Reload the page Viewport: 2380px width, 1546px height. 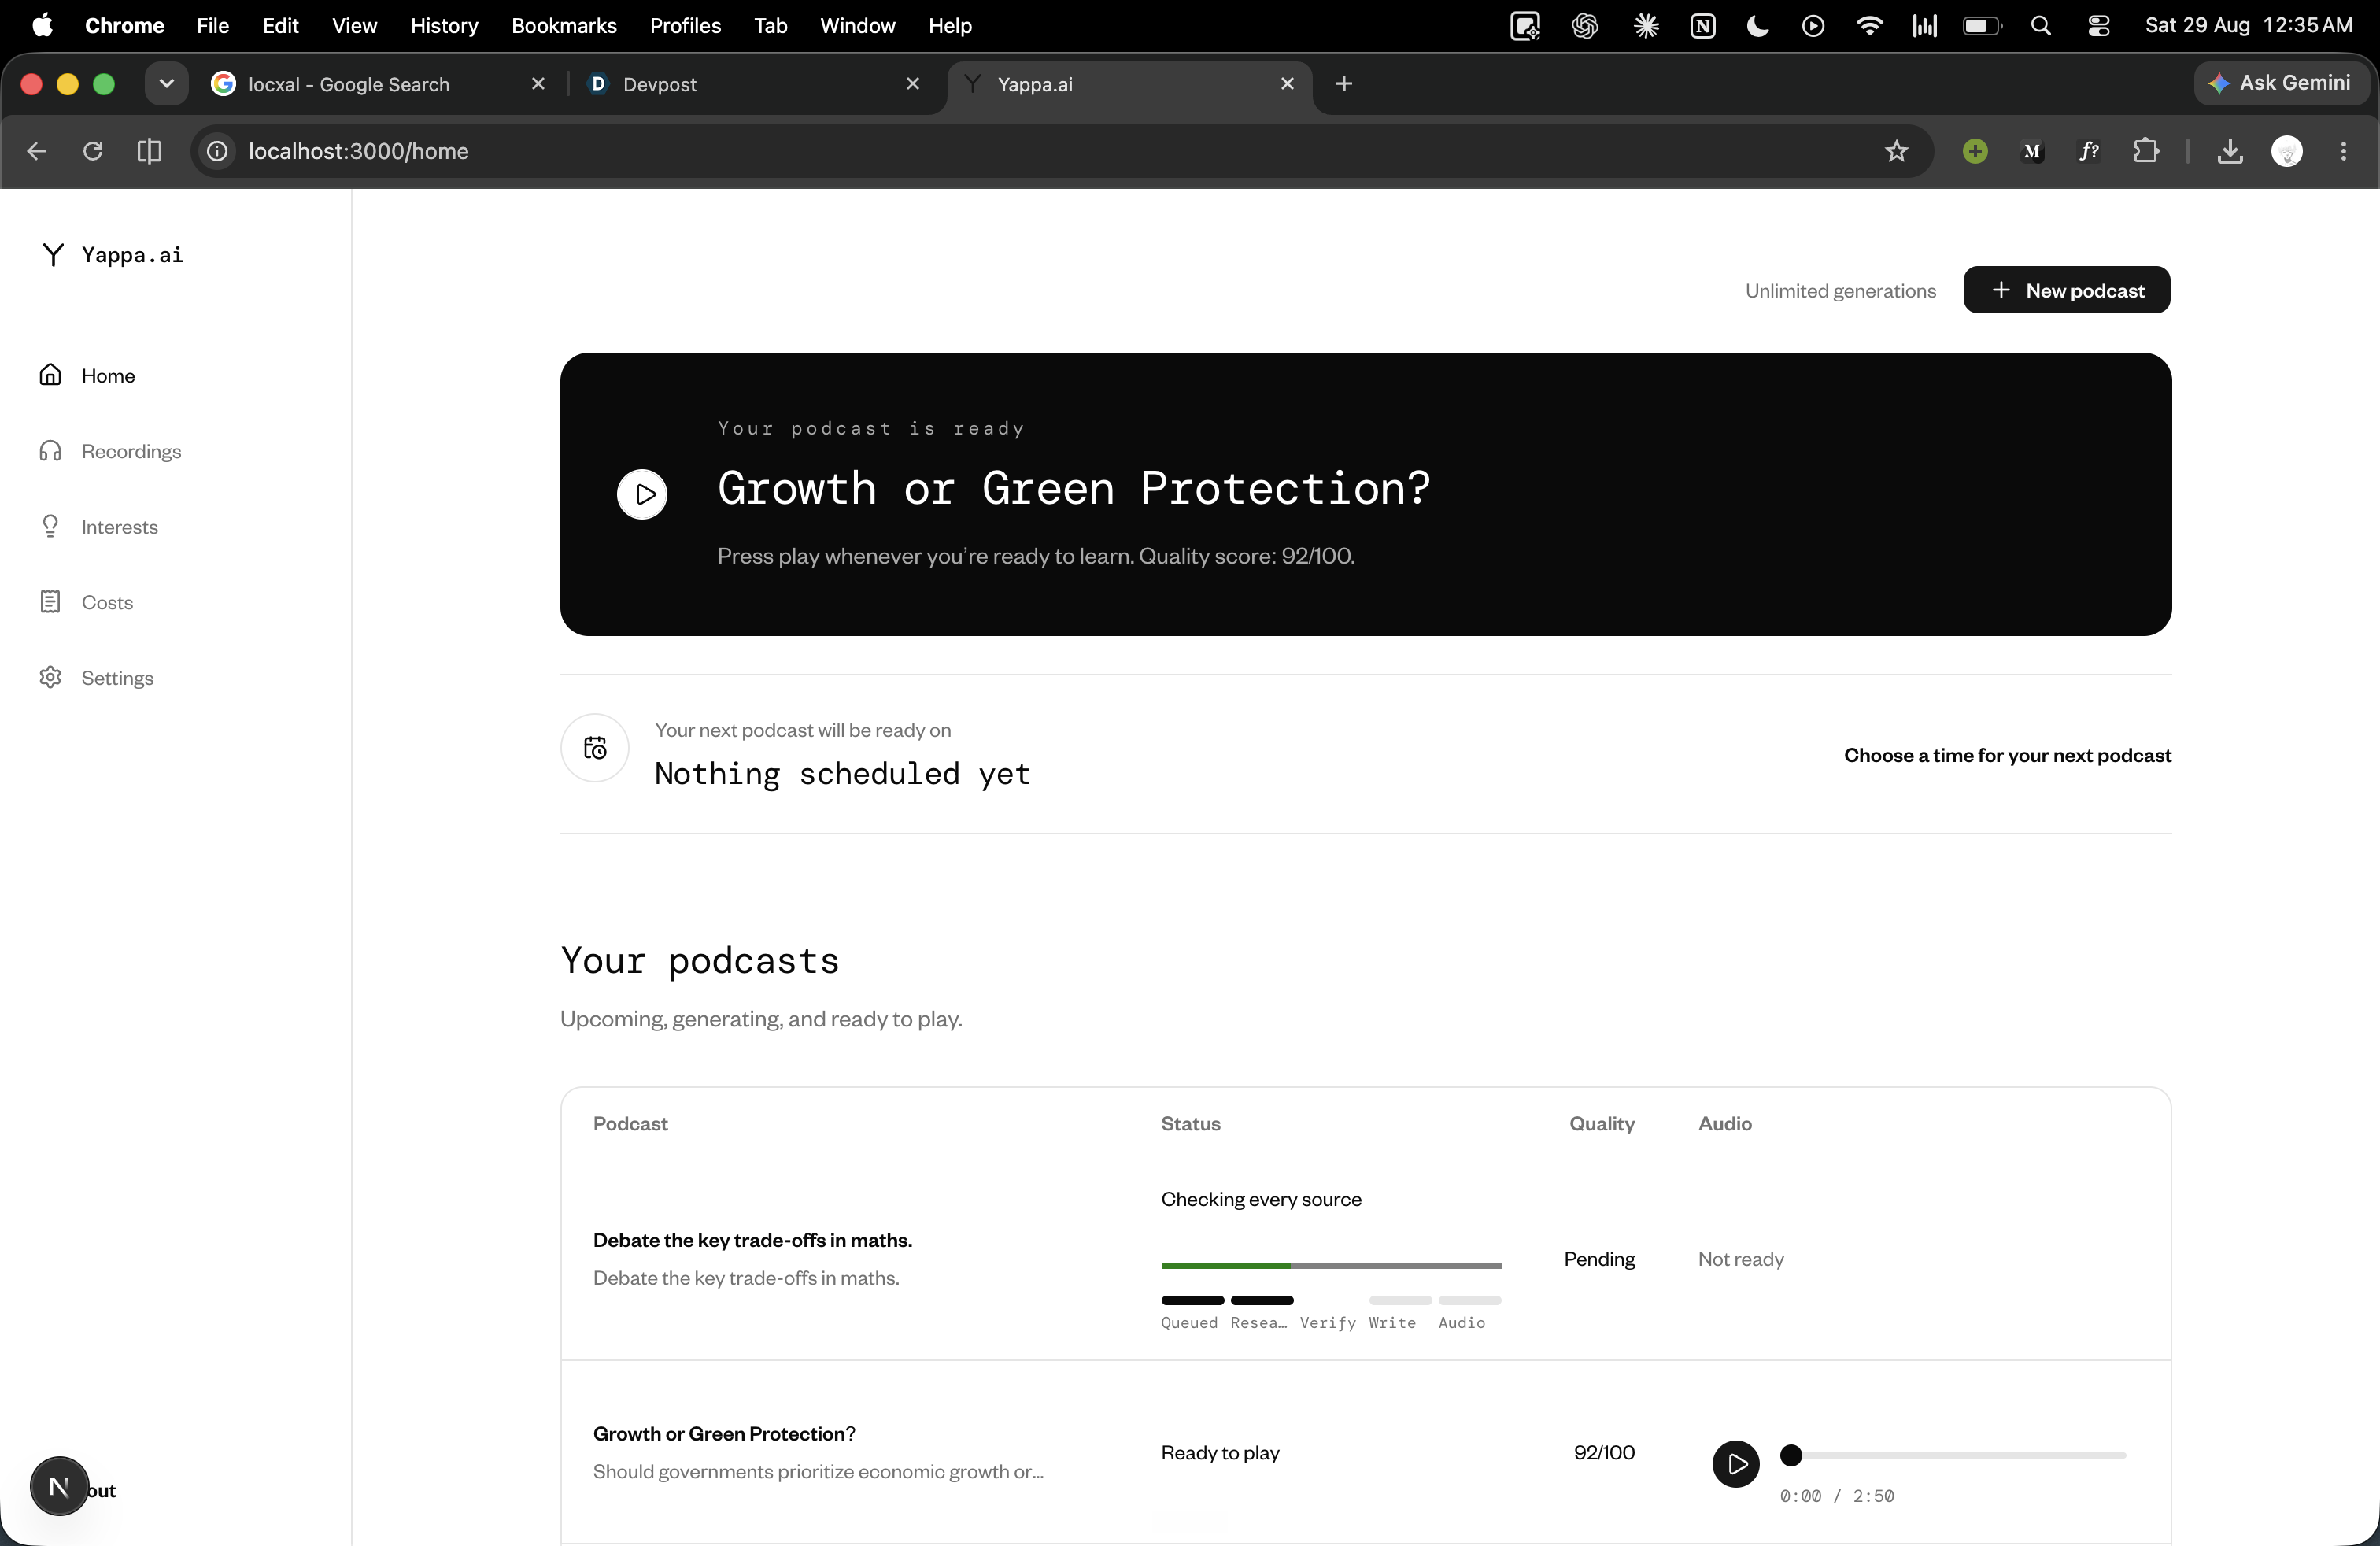93,151
